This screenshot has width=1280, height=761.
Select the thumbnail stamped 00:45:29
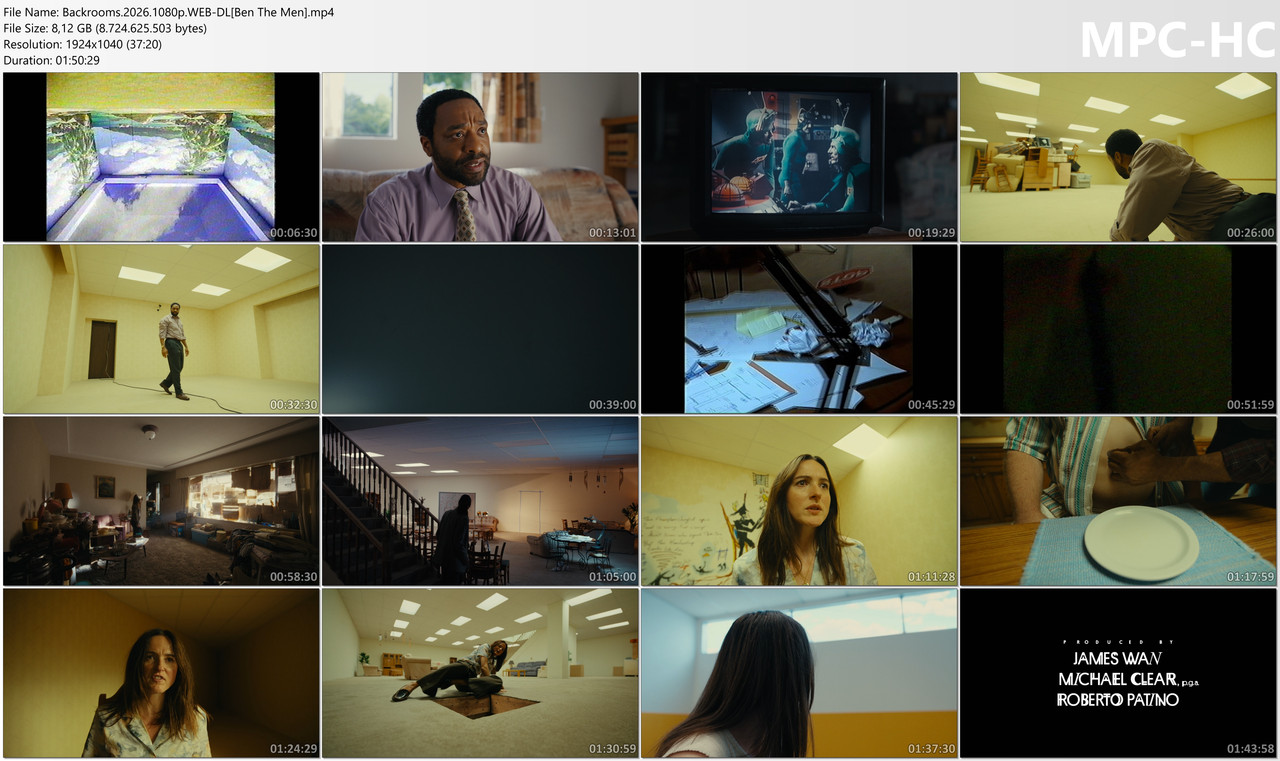(799, 329)
